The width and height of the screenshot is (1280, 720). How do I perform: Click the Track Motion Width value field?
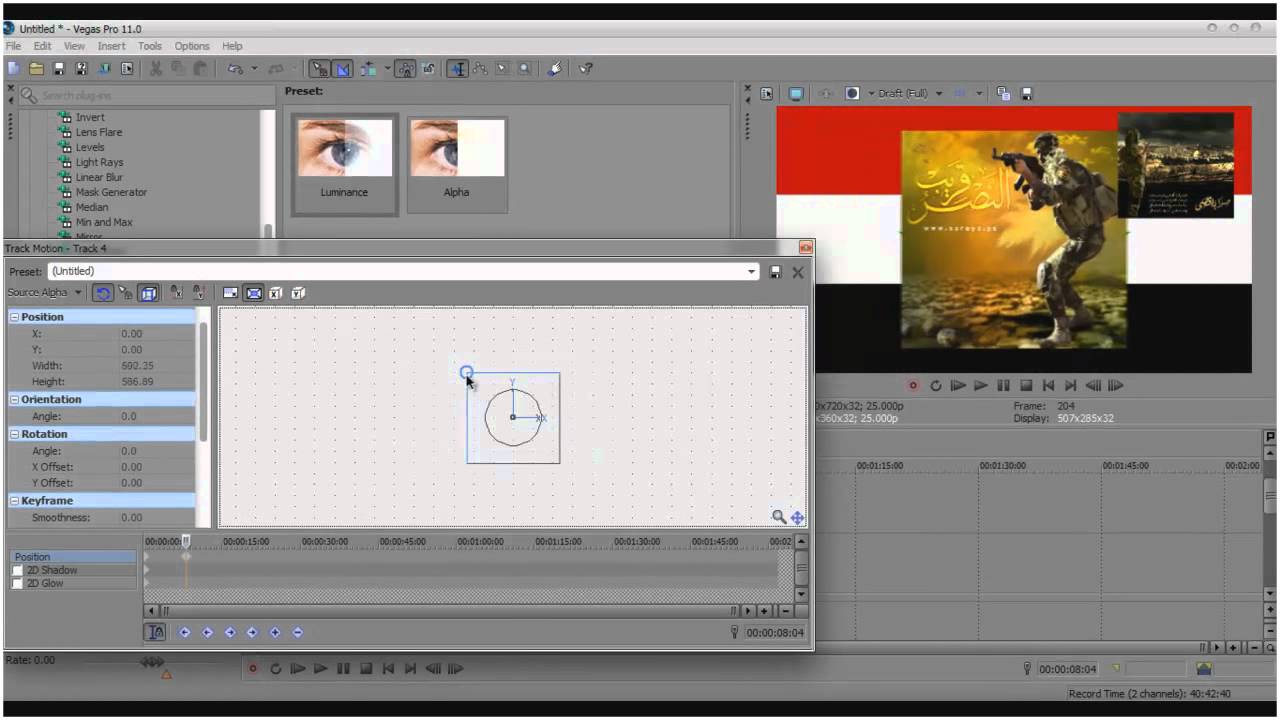pyautogui.click(x=157, y=366)
